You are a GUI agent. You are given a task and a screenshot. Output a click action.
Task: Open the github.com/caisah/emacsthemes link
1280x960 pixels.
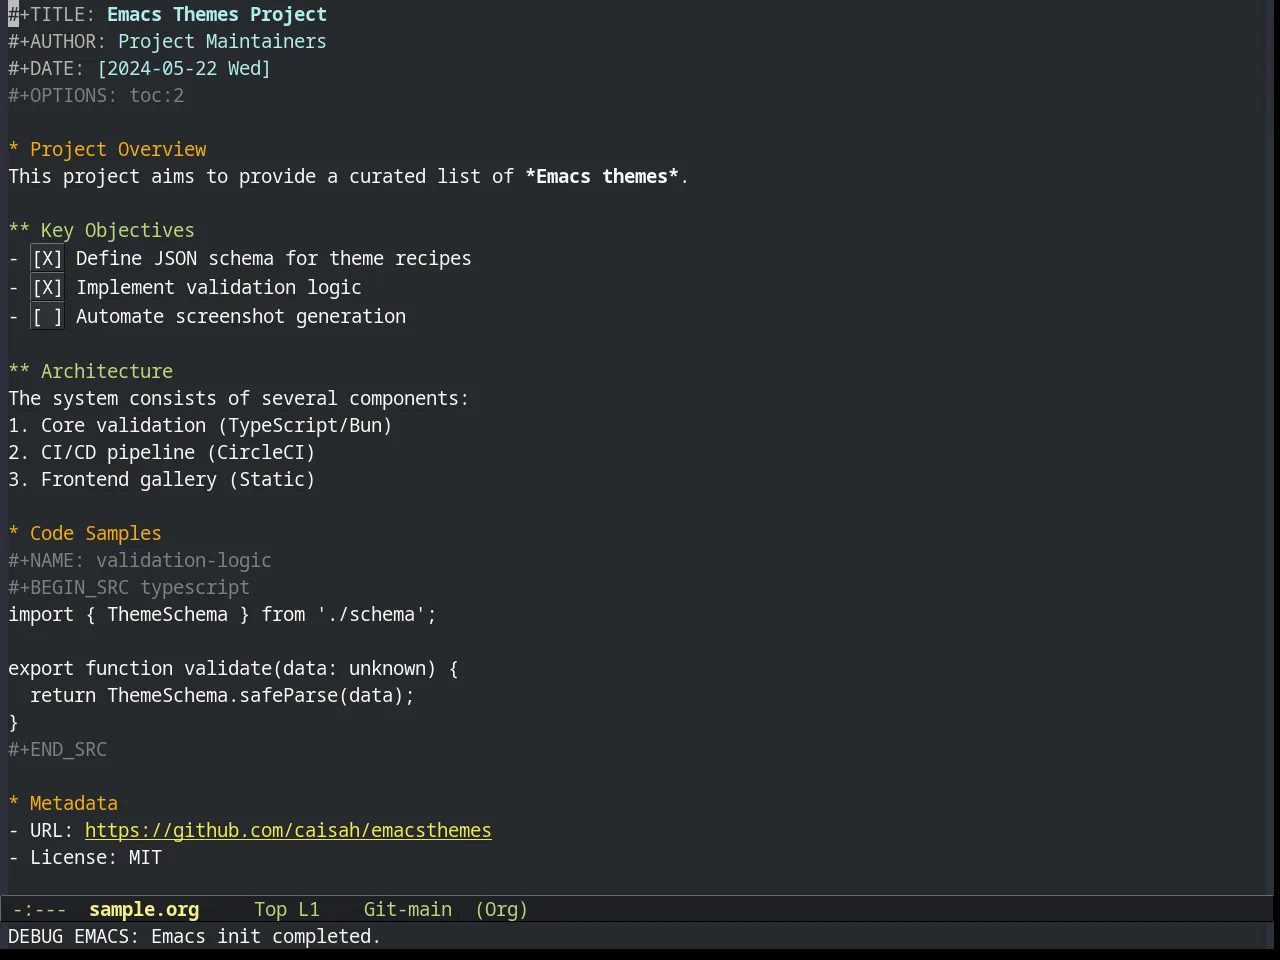pyautogui.click(x=288, y=830)
